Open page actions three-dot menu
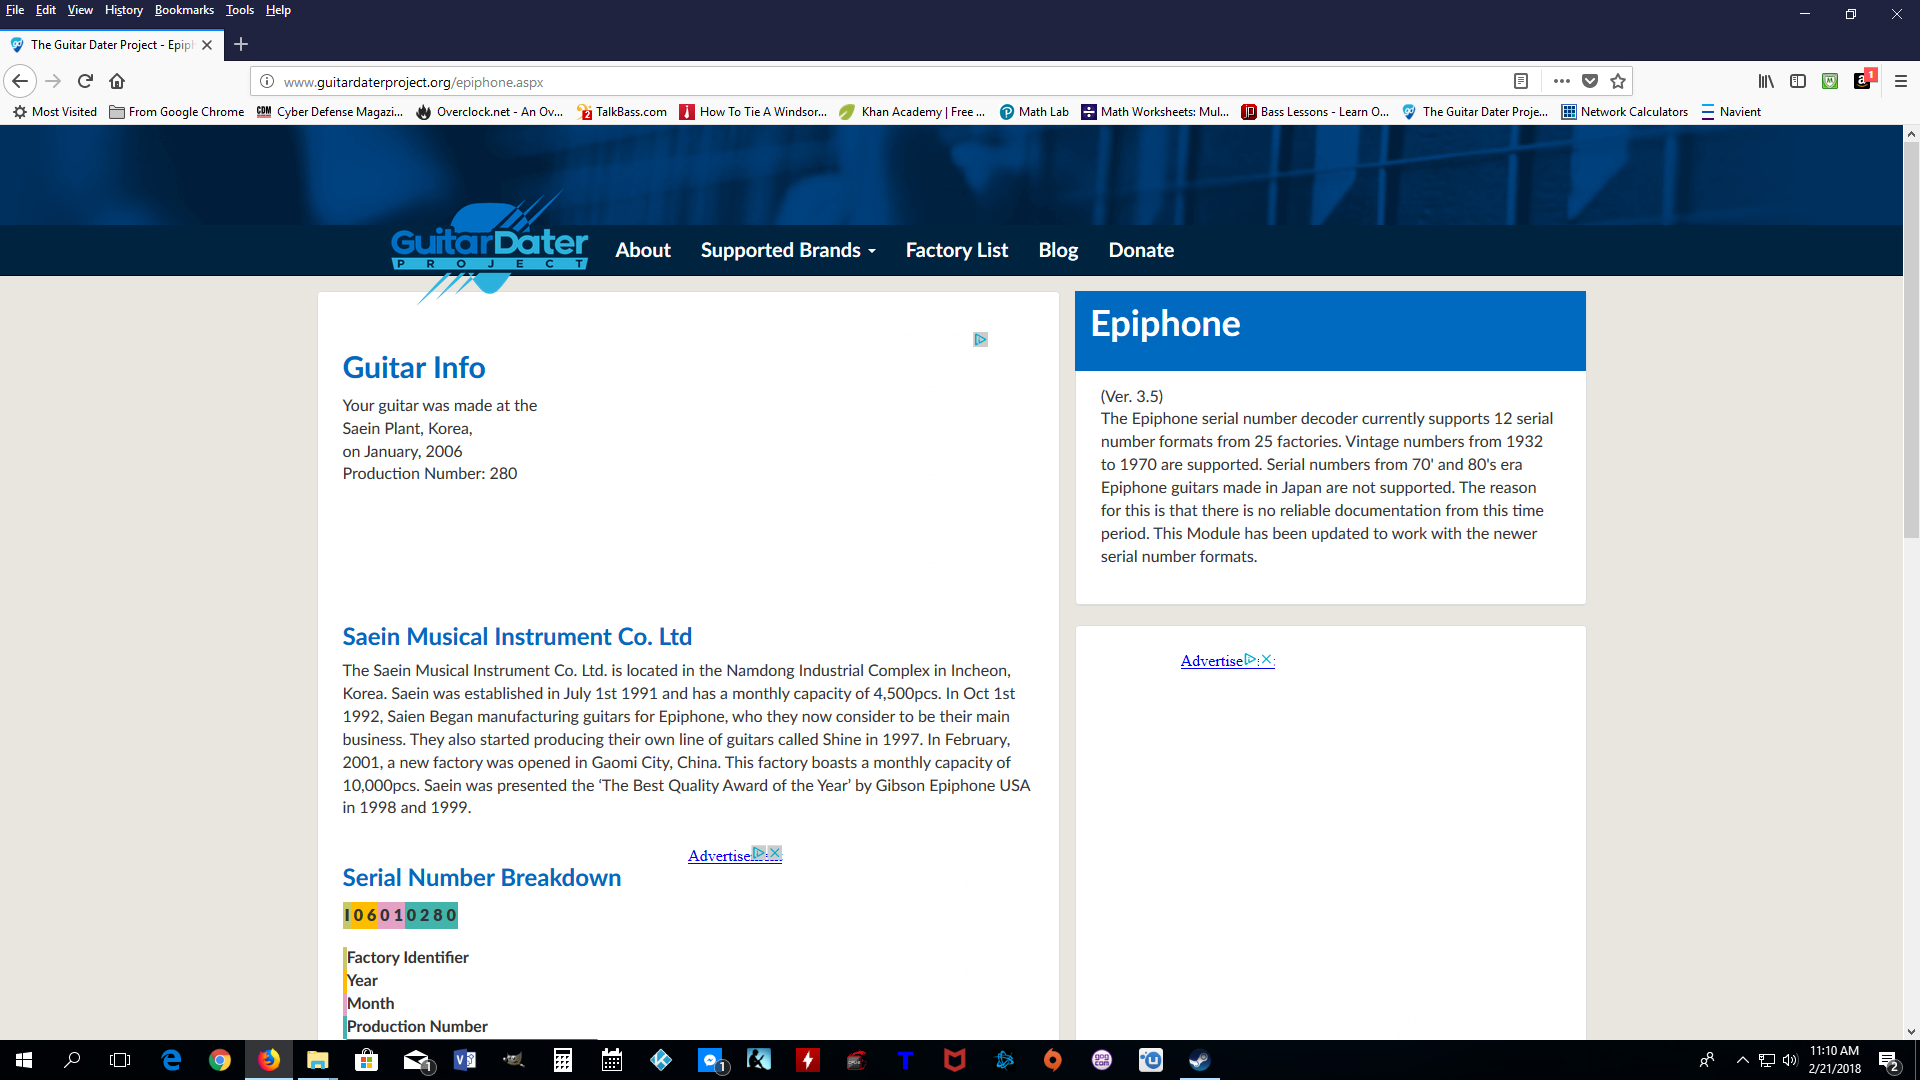1920x1080 pixels. (1561, 81)
